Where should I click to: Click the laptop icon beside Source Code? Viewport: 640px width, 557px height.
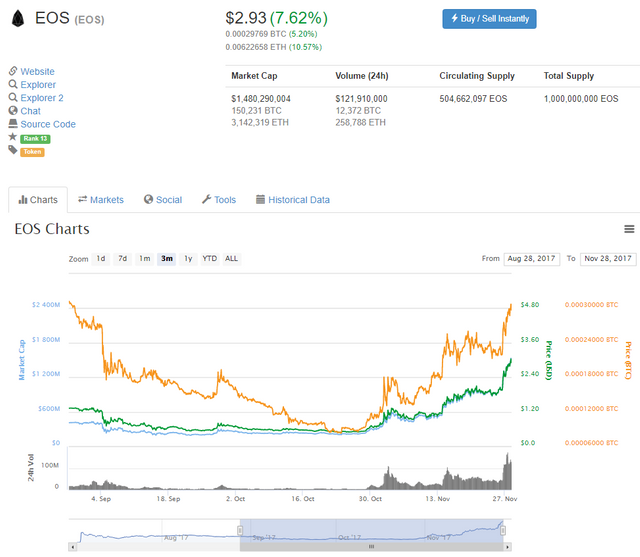click(x=13, y=123)
